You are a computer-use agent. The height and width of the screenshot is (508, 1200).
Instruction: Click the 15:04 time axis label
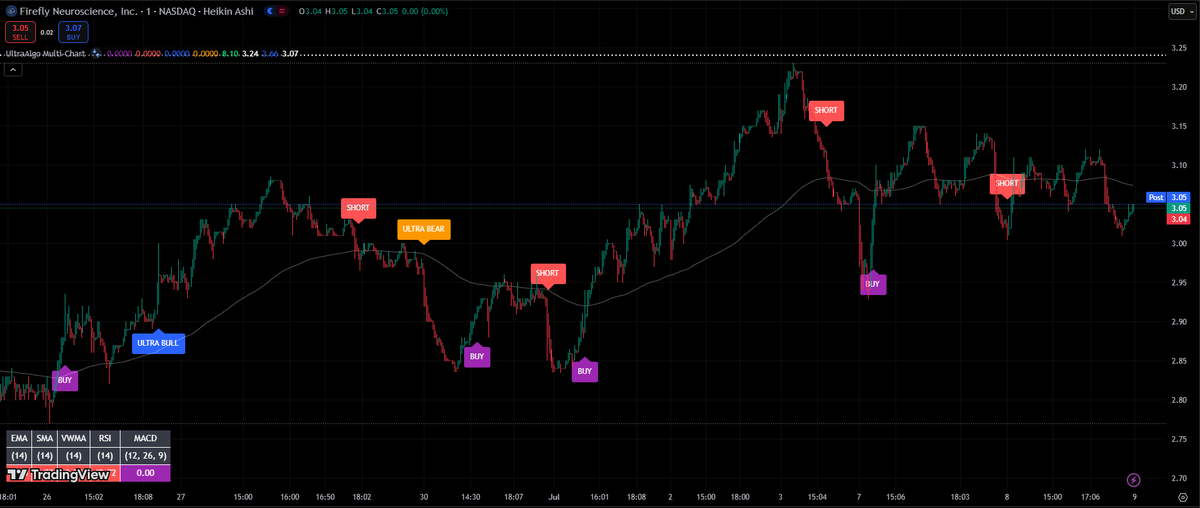817,496
